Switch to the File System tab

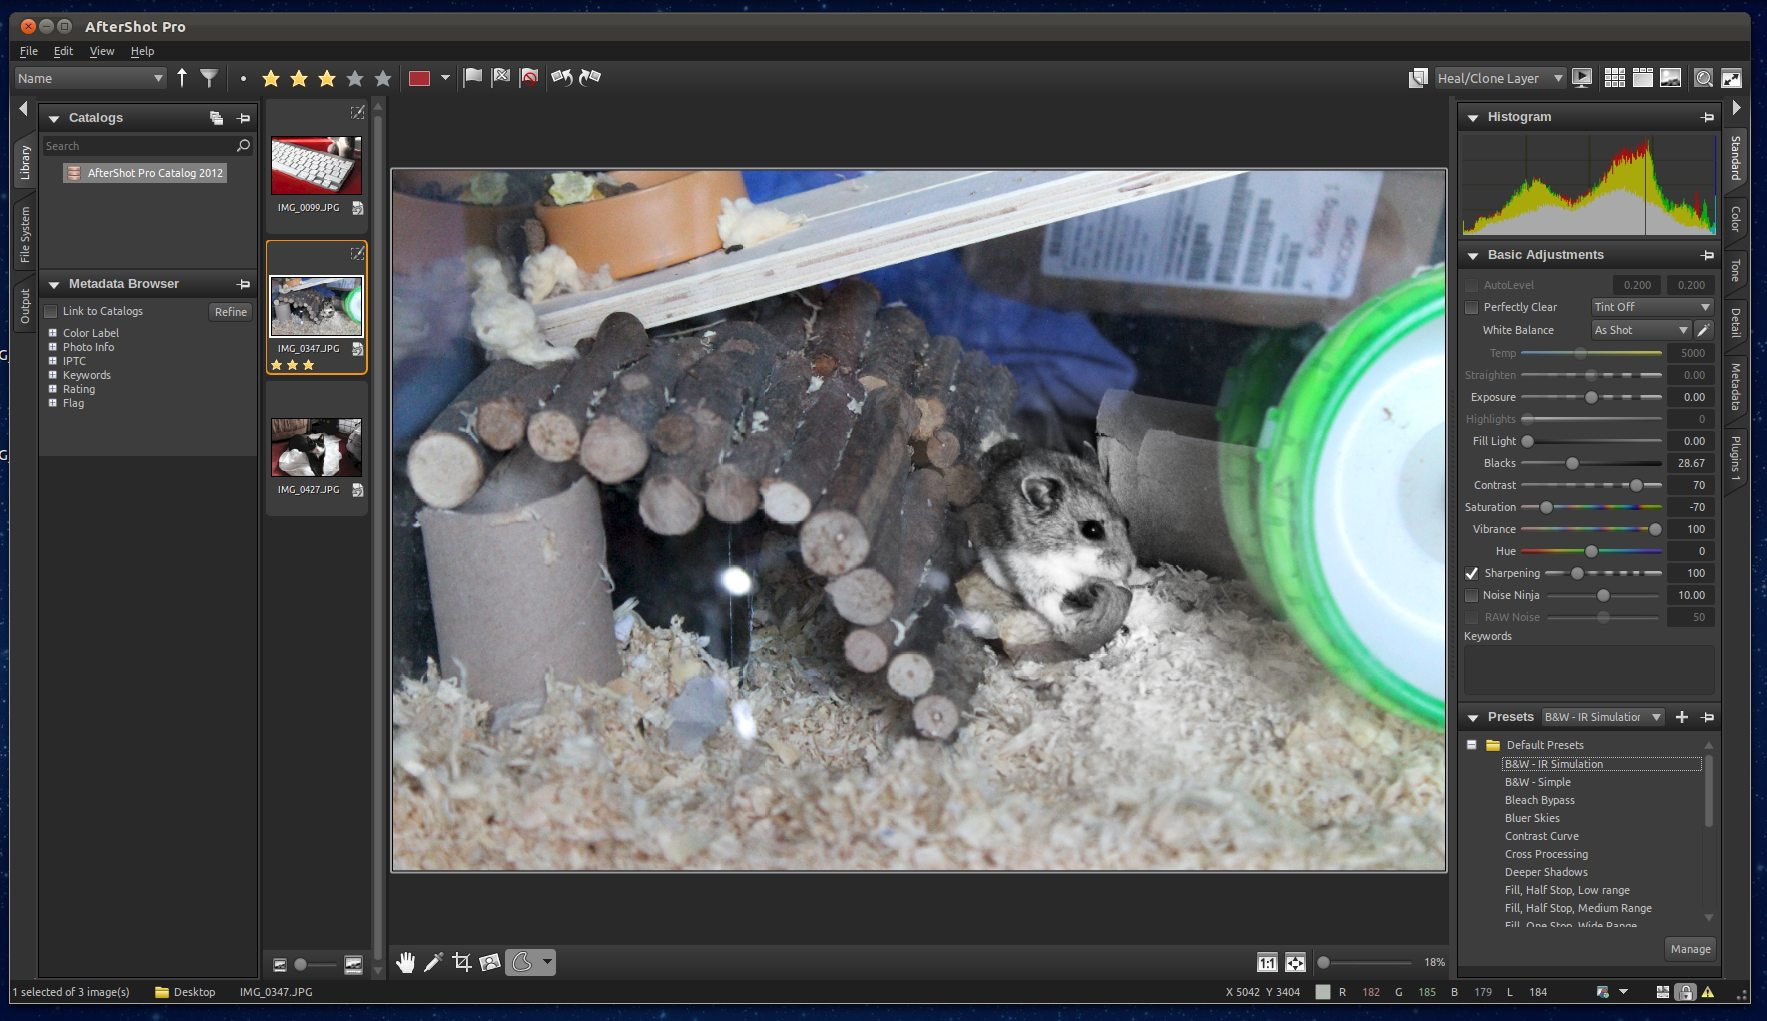[x=25, y=235]
